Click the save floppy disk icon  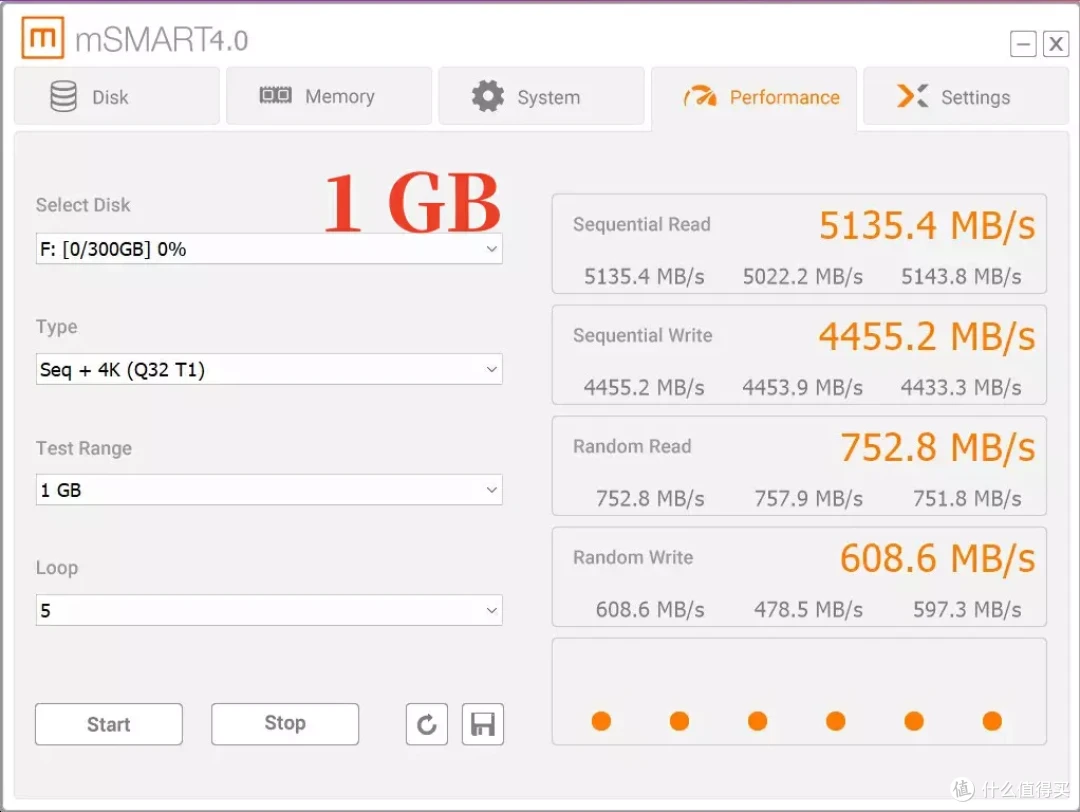click(483, 724)
